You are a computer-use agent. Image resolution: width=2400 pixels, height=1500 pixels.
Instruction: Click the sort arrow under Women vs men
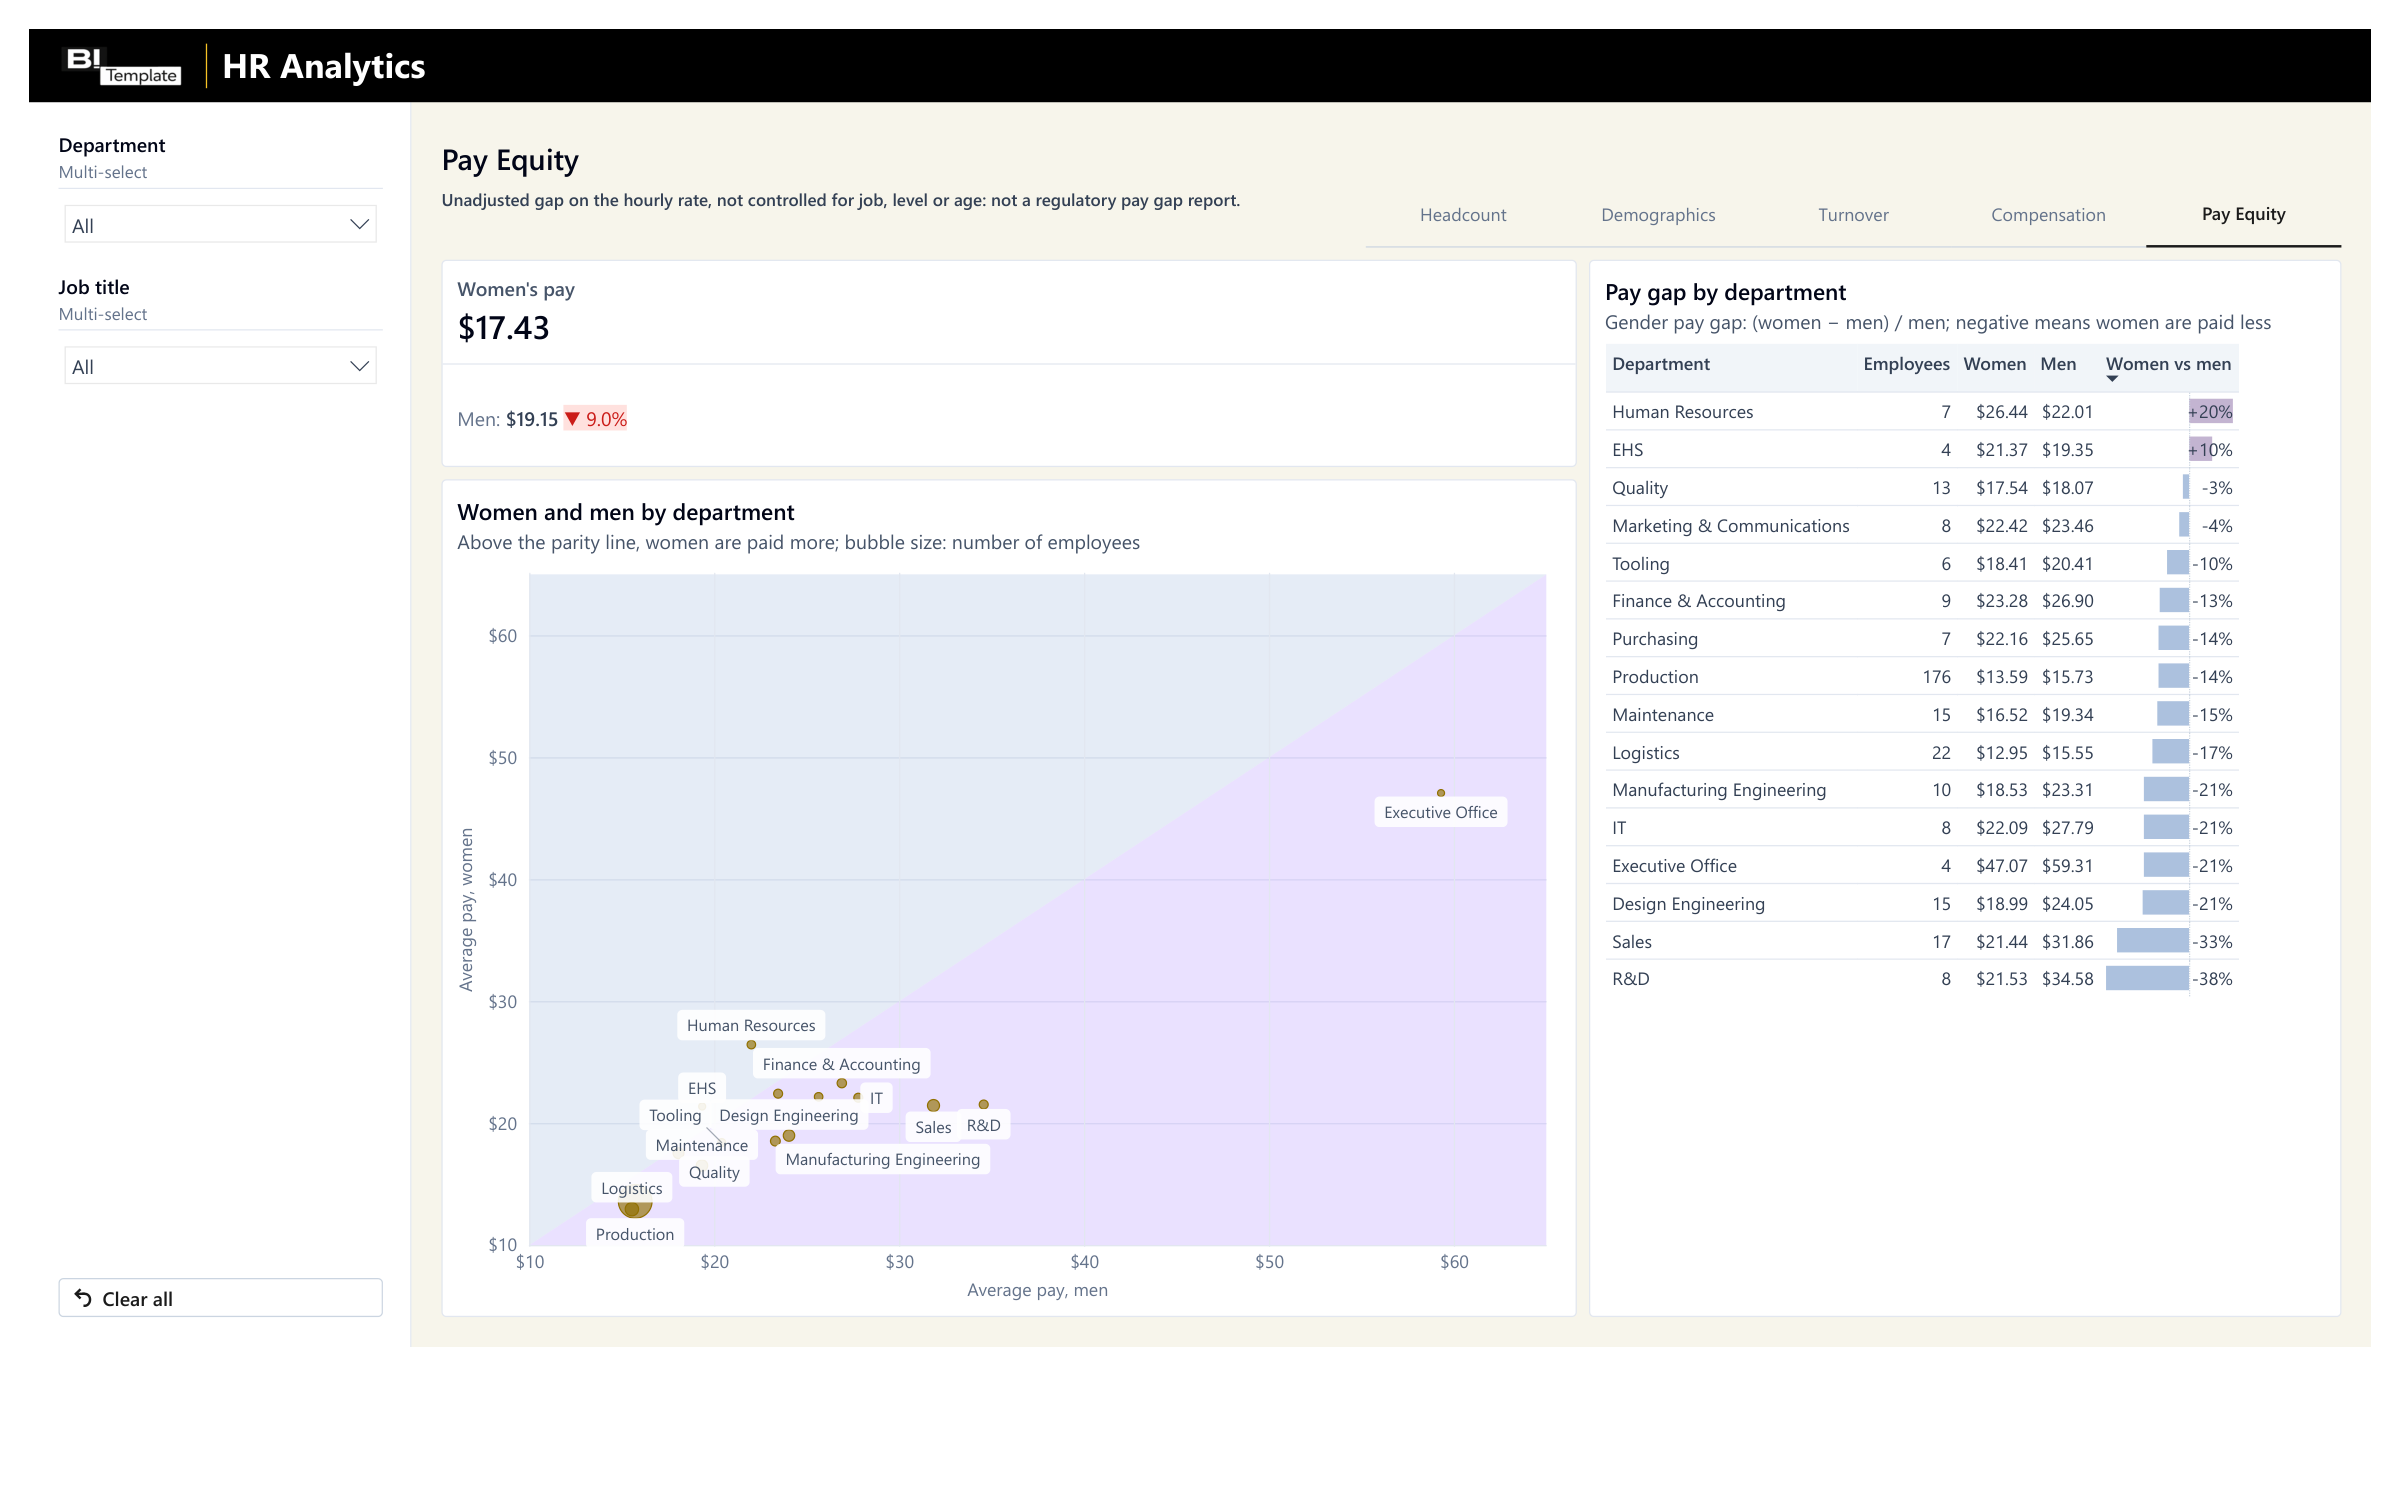(2112, 379)
